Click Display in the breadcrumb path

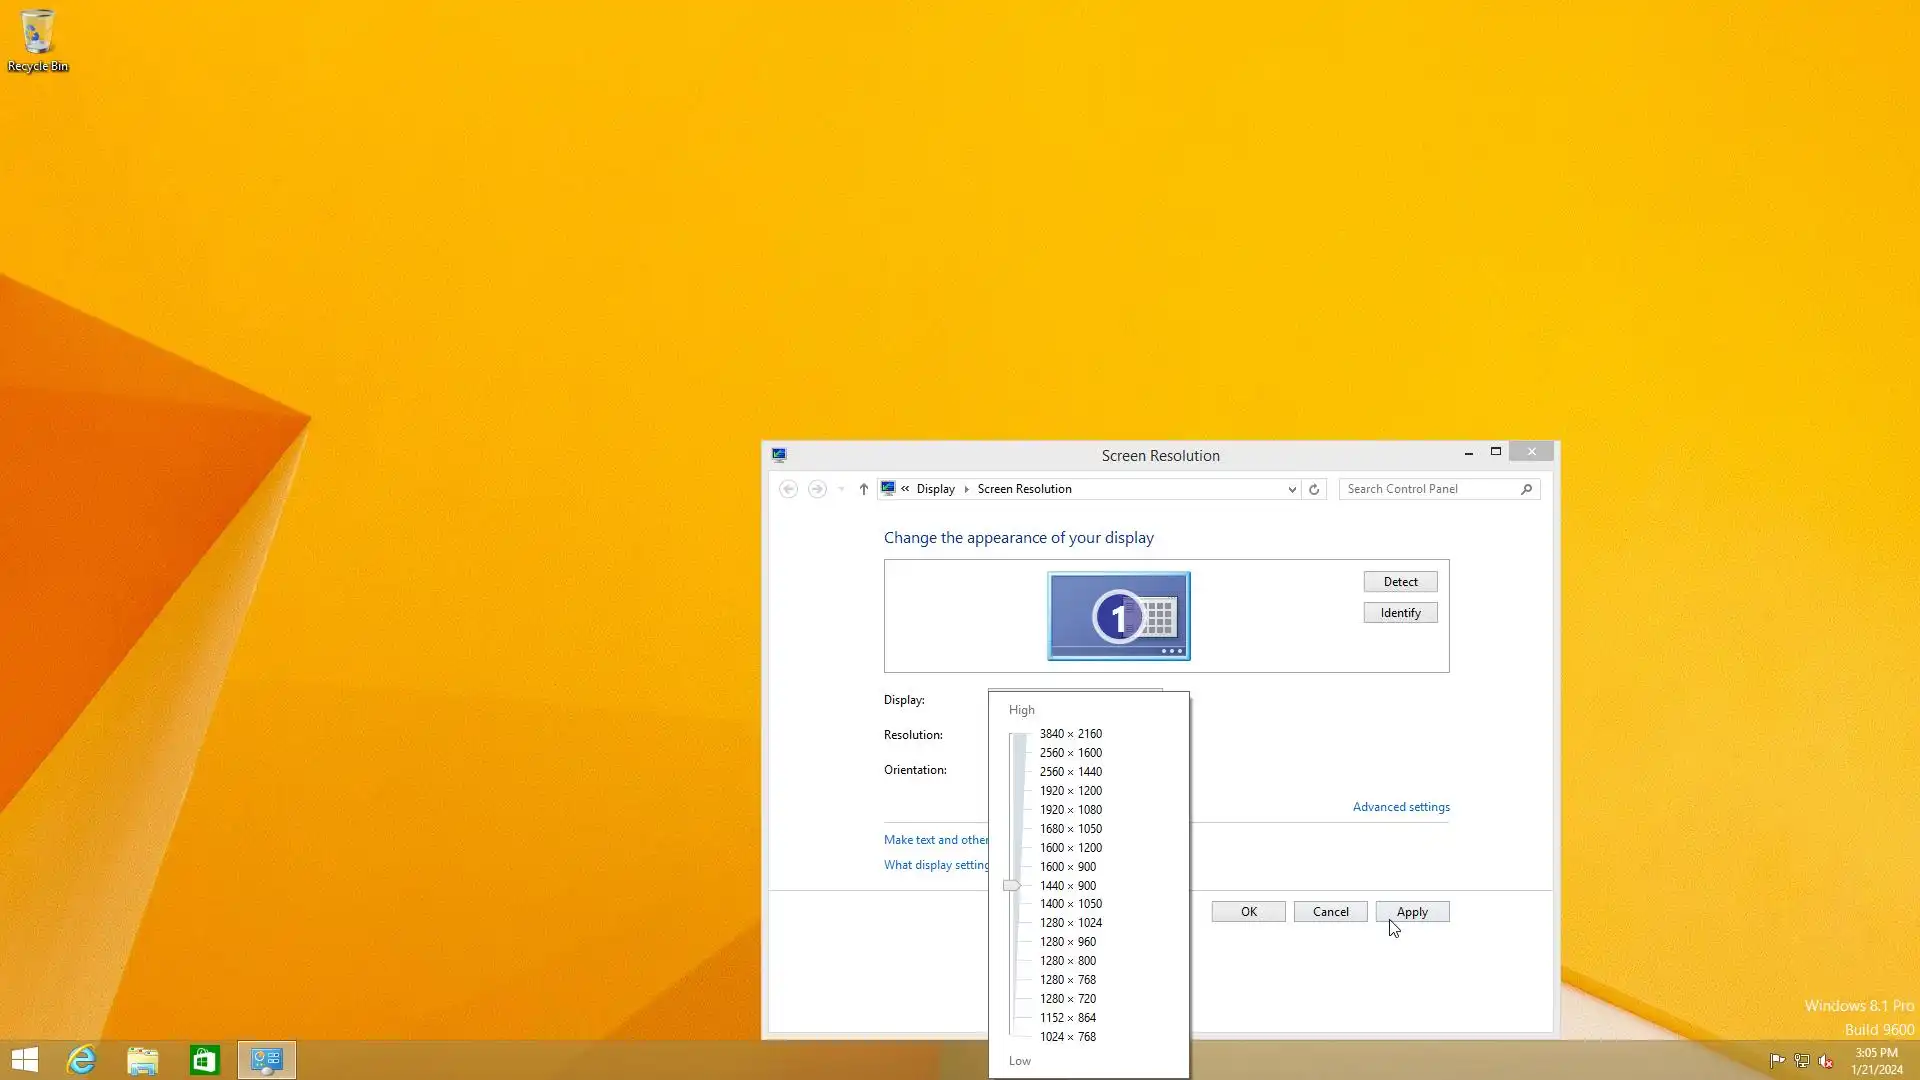[935, 489]
